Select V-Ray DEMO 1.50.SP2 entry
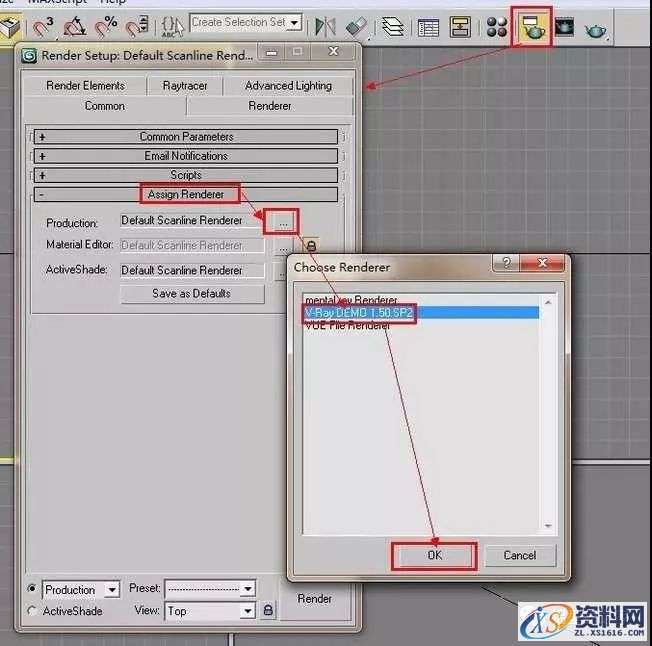Image resolution: width=652 pixels, height=646 pixels. click(421, 313)
